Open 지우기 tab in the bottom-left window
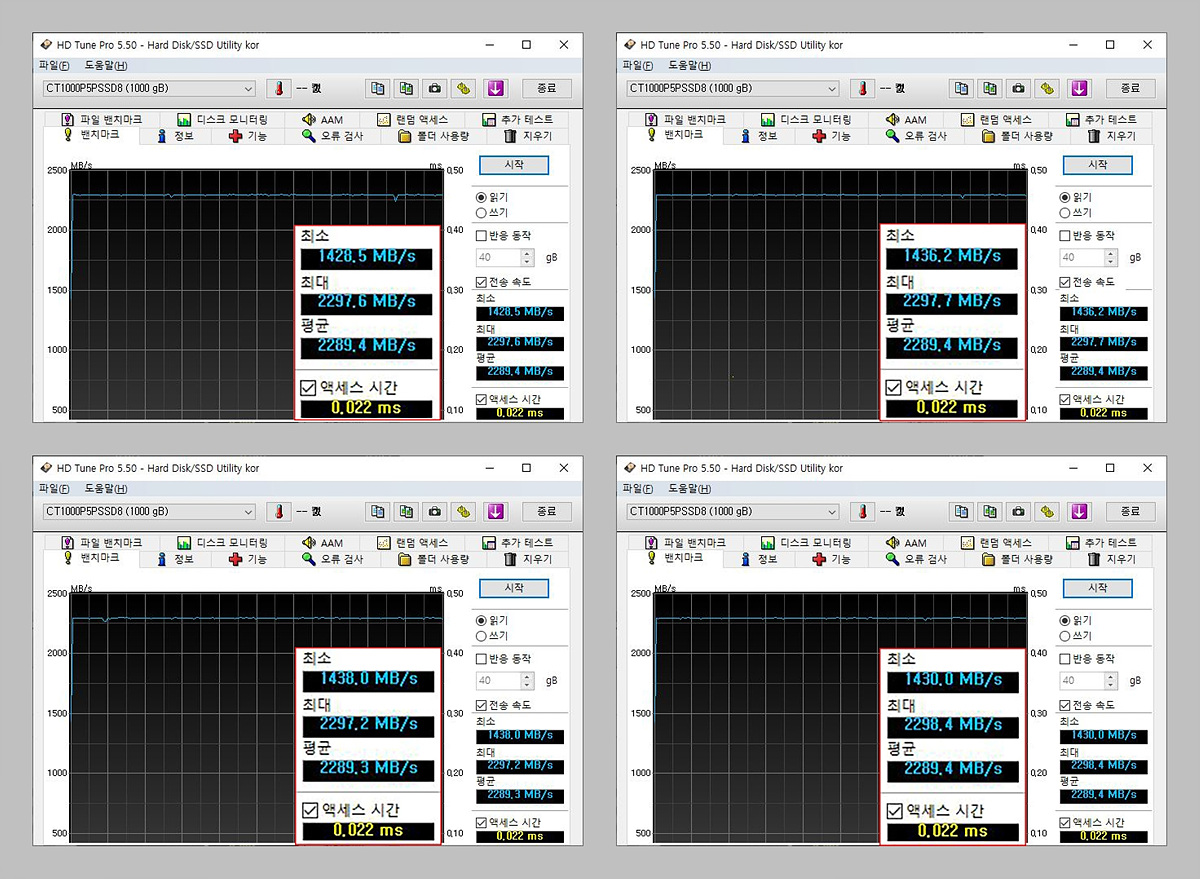Screen dimensions: 1200x879 click(x=527, y=559)
